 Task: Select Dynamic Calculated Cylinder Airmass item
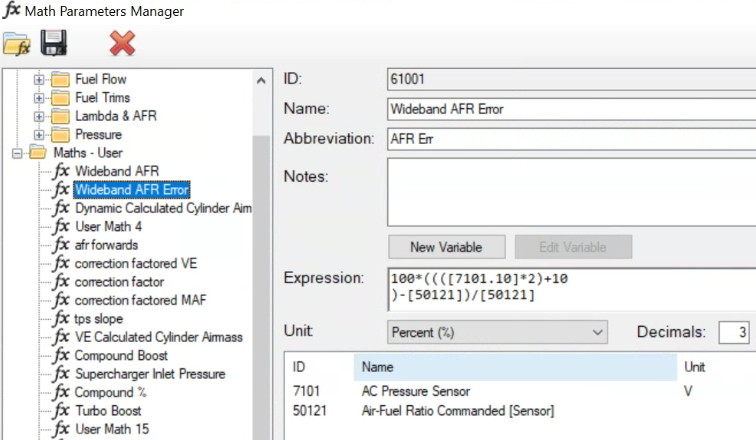tap(163, 208)
